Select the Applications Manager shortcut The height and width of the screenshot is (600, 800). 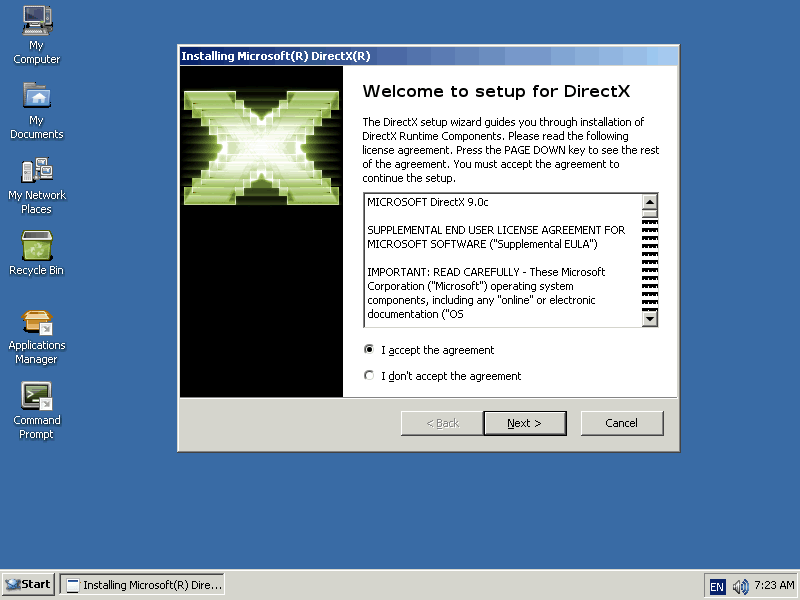(x=37, y=337)
